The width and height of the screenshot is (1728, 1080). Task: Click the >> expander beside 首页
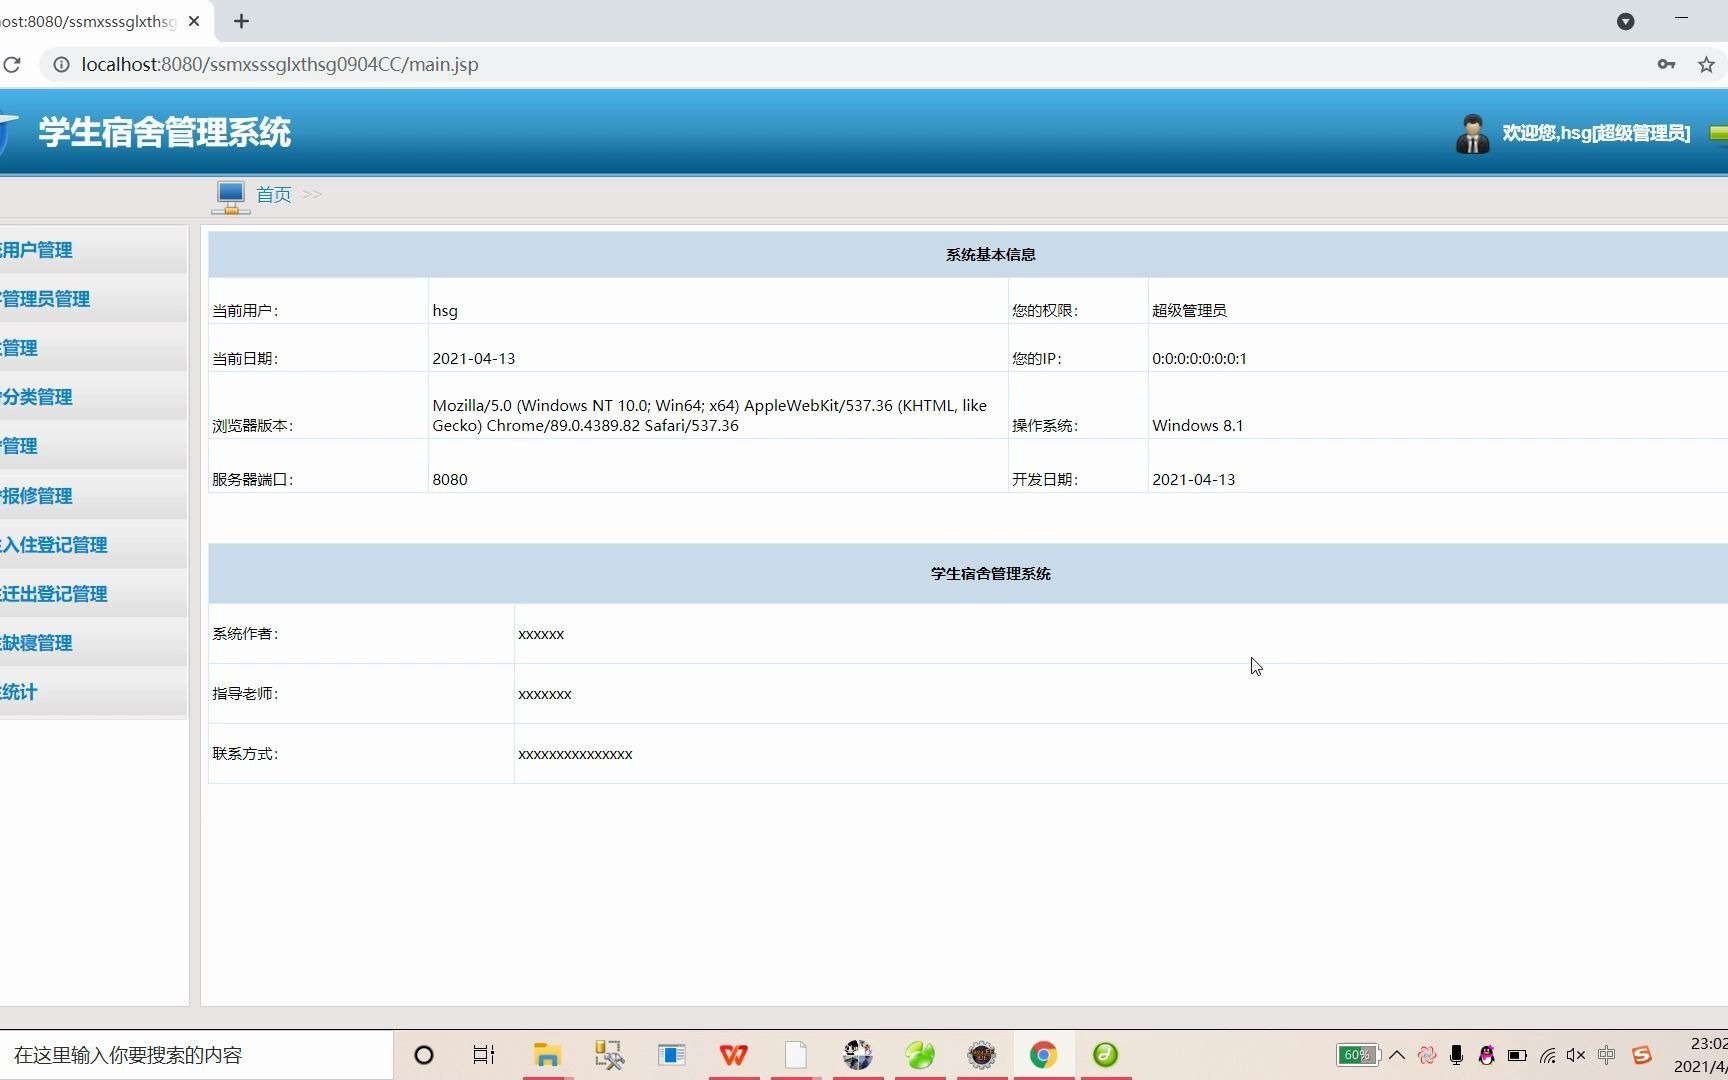point(311,195)
